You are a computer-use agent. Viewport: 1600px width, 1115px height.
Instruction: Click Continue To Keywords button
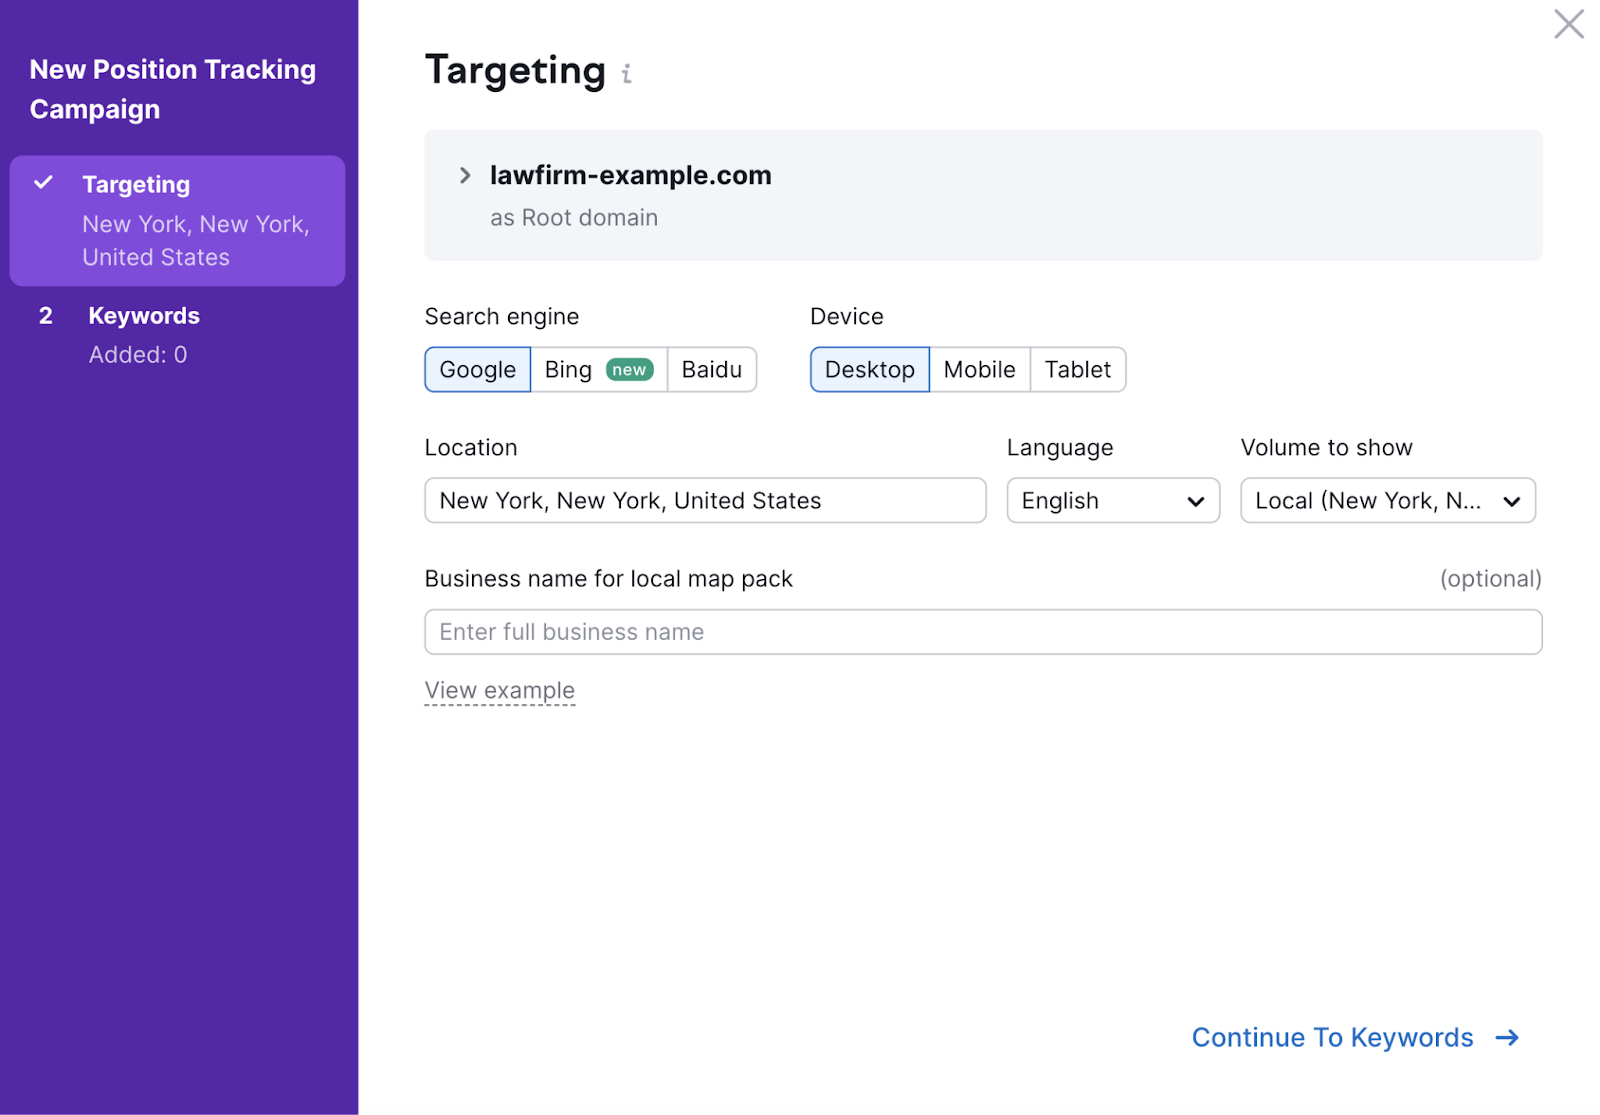pos(1355,1038)
